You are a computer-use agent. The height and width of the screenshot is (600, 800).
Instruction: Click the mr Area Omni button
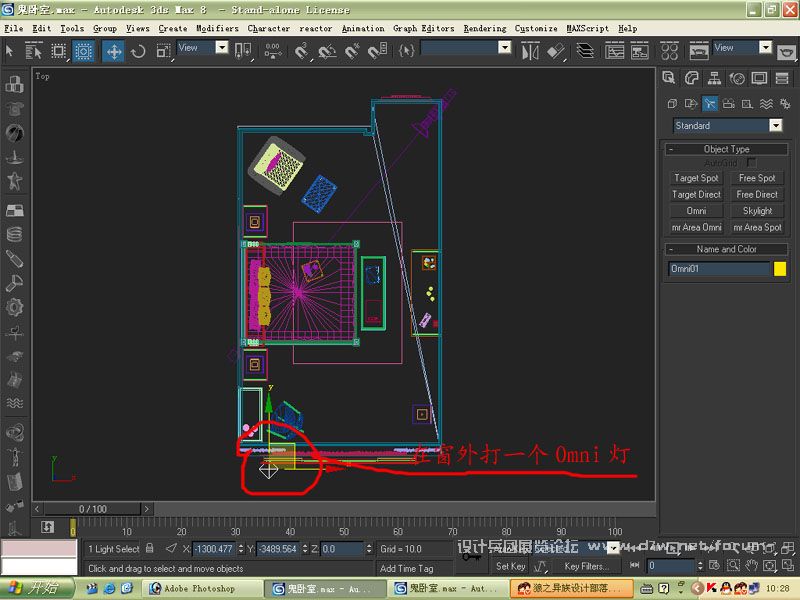tap(696, 228)
